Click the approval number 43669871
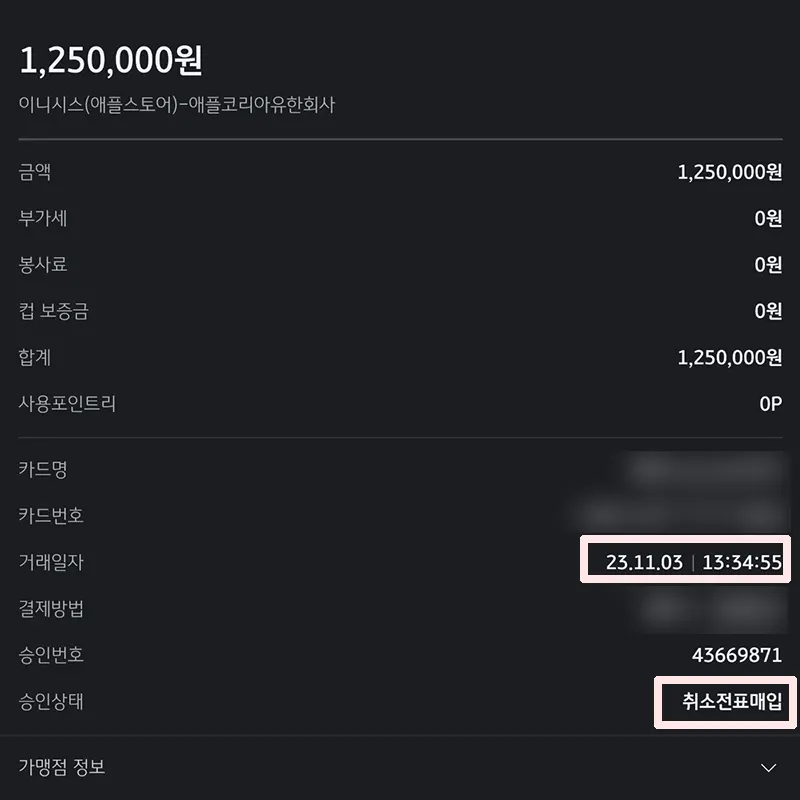The image size is (800, 800). point(737,655)
